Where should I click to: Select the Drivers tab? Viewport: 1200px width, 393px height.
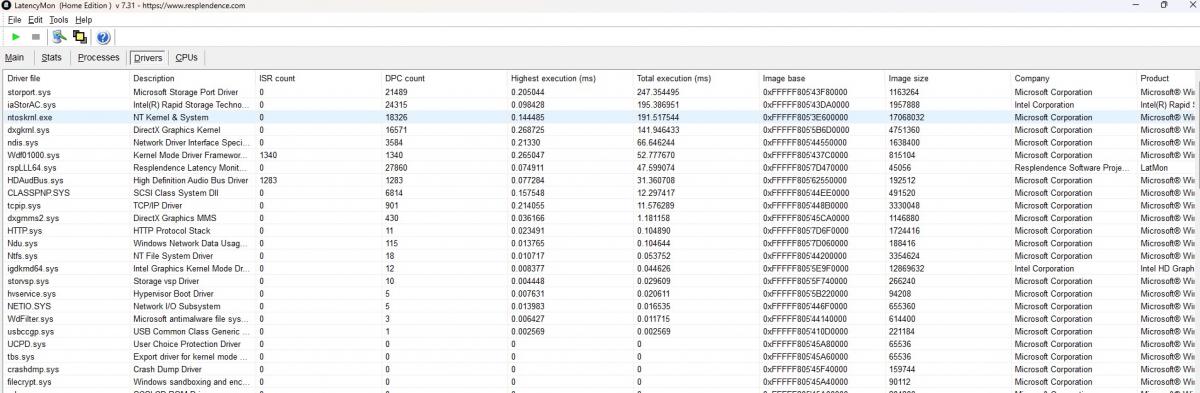click(149, 58)
